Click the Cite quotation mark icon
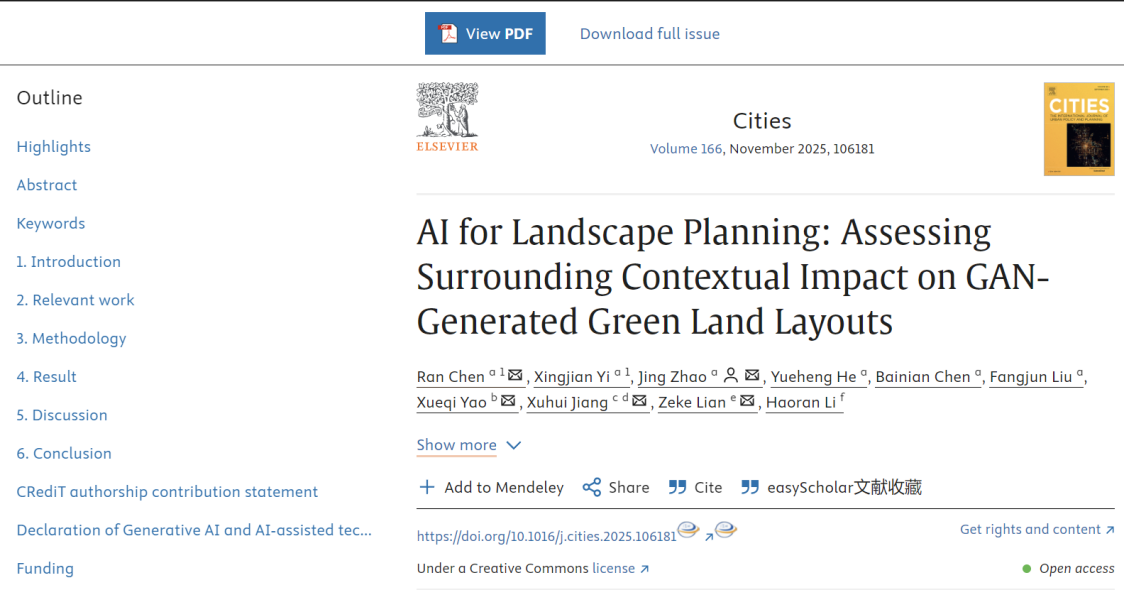The image size is (1124, 590). pos(677,487)
